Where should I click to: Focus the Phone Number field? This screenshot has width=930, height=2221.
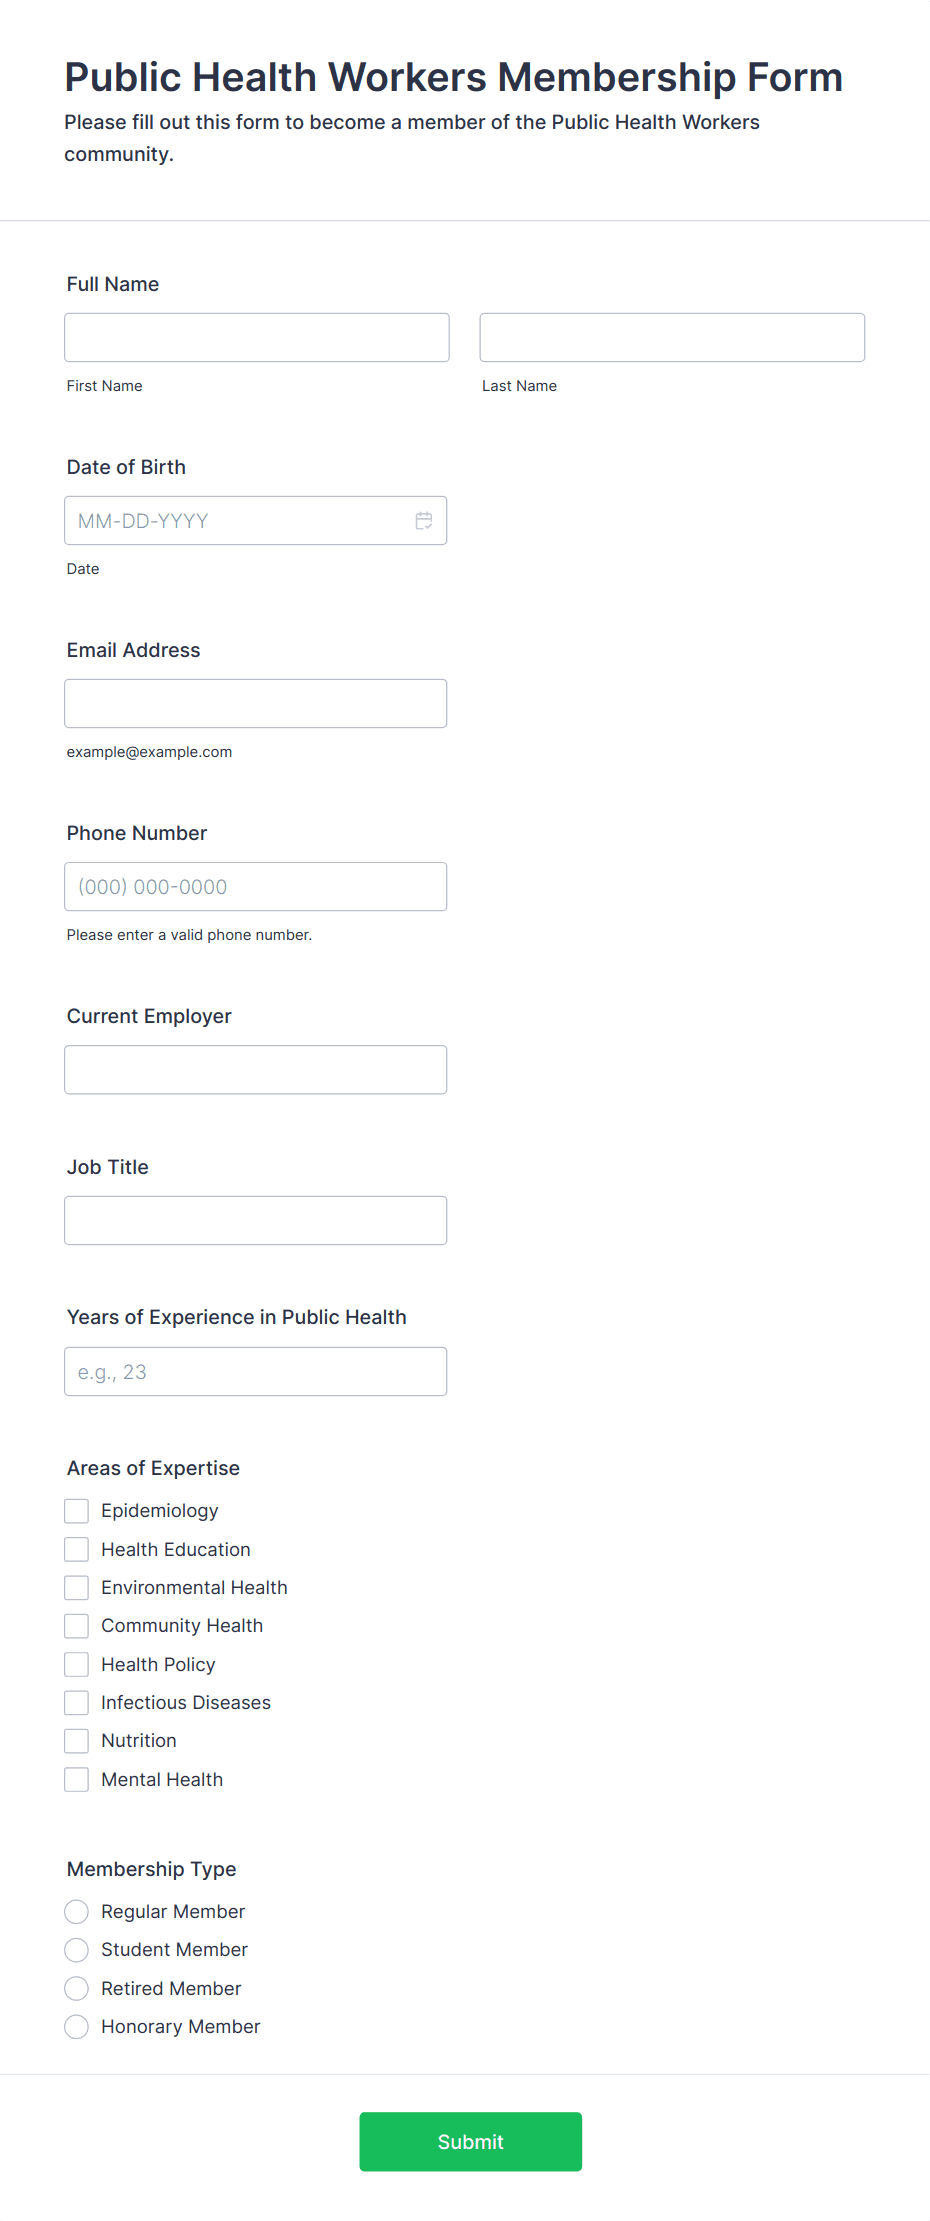pos(255,887)
